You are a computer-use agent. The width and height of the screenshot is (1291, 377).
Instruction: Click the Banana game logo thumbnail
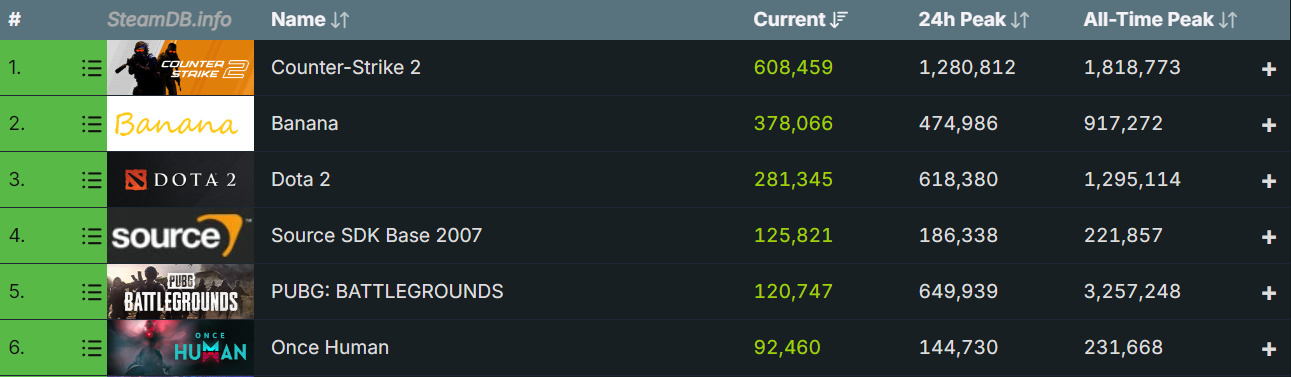(180, 124)
